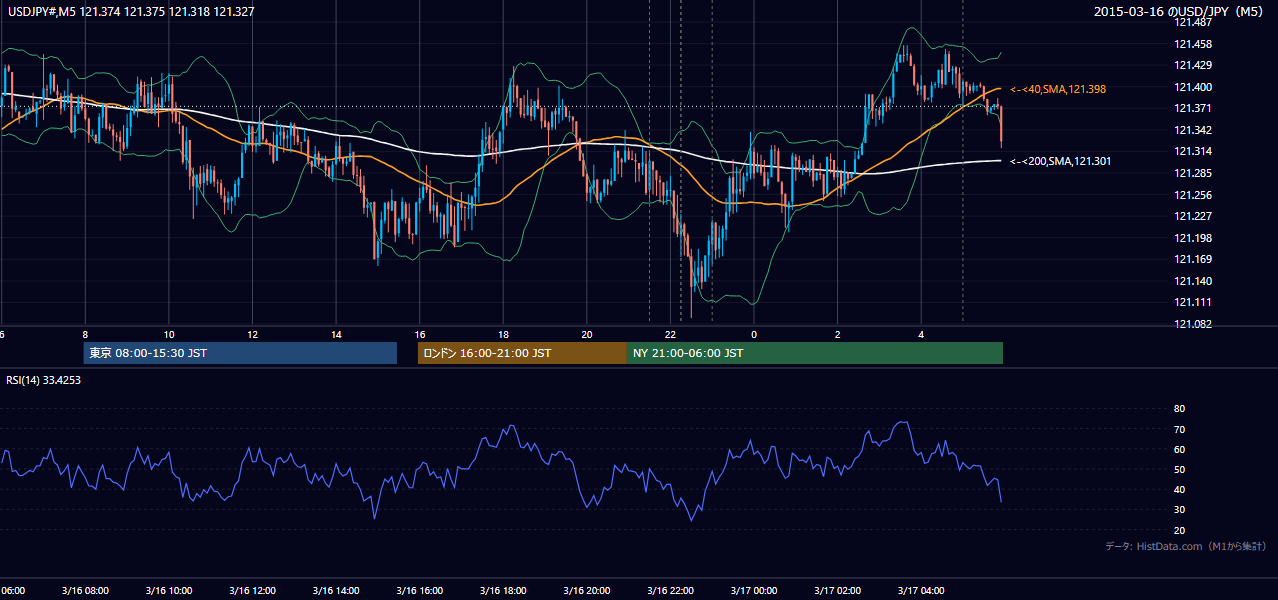Click the RSI level 40 label
The height and width of the screenshot is (600, 1278).
coord(1179,489)
